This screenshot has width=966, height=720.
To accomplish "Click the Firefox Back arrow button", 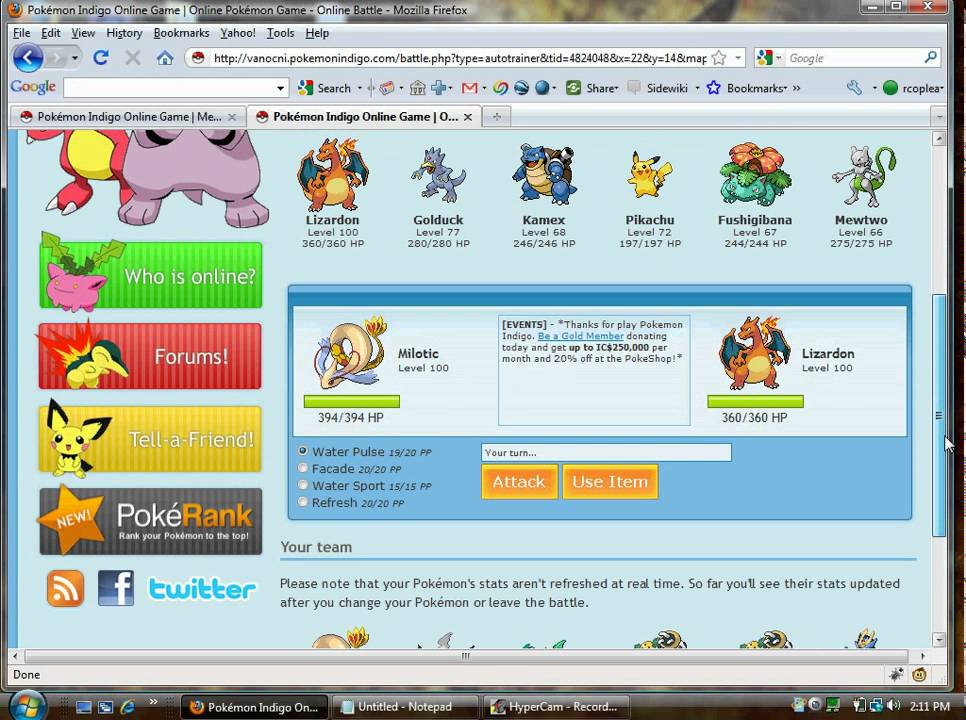I will (27, 59).
